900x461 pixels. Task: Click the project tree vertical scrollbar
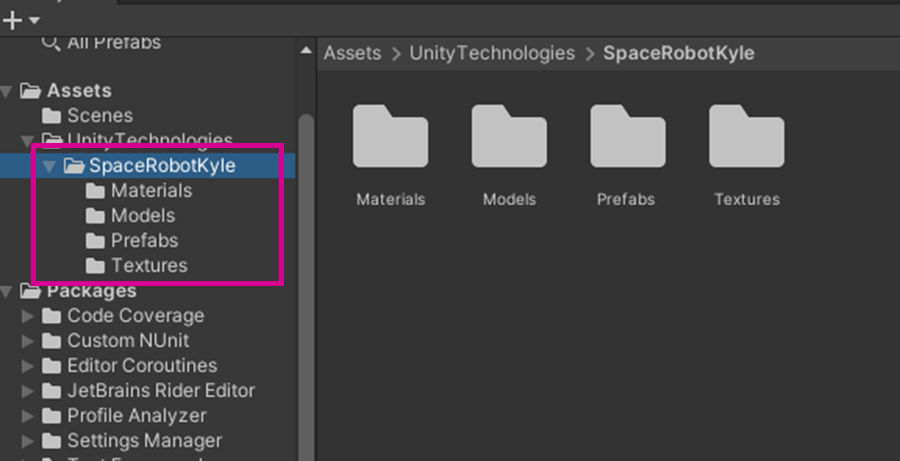(306, 250)
